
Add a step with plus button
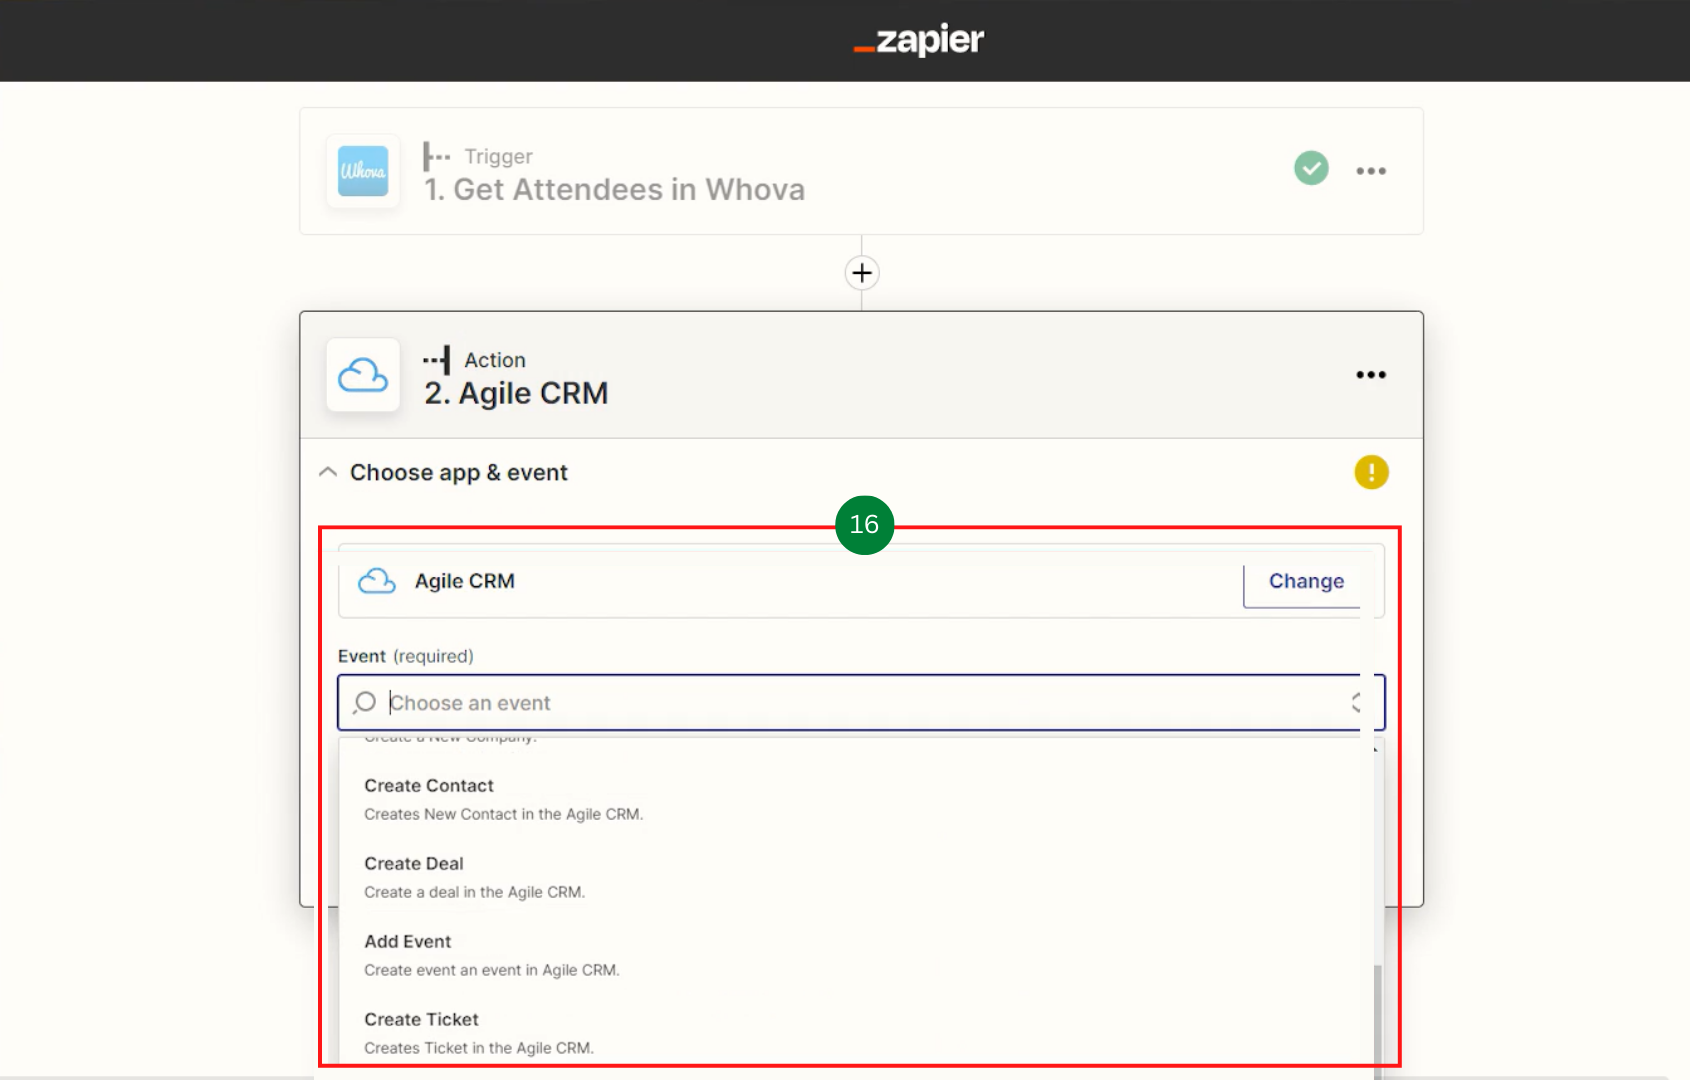[x=862, y=273]
